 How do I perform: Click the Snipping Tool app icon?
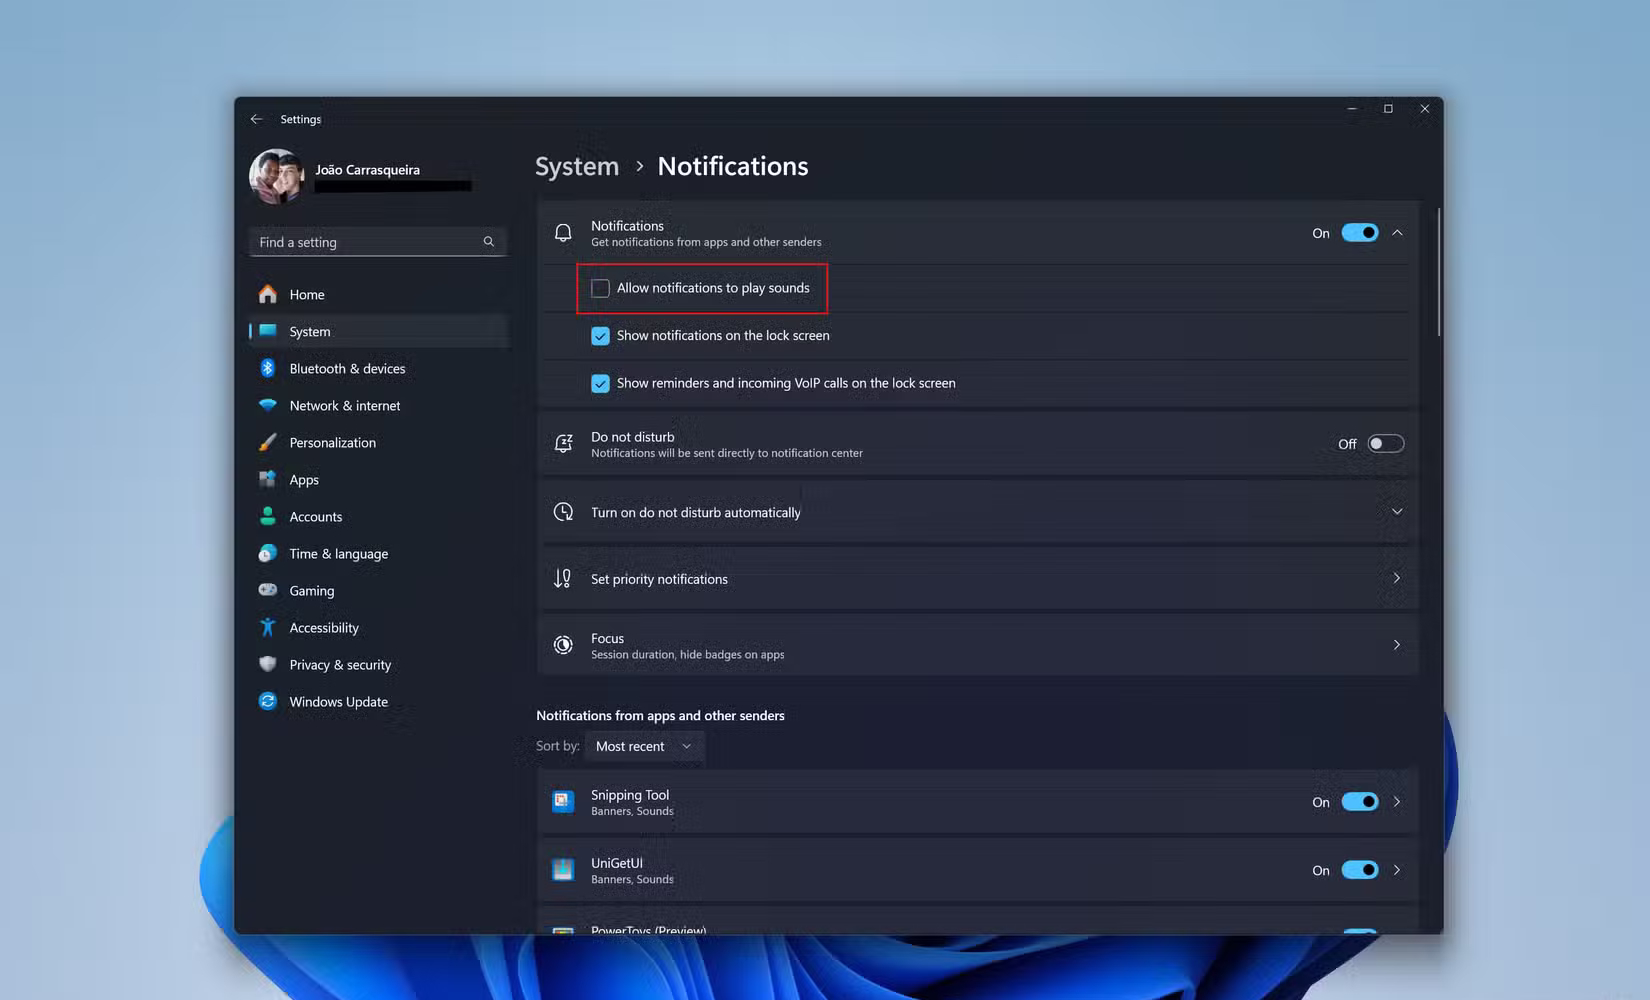click(x=563, y=802)
